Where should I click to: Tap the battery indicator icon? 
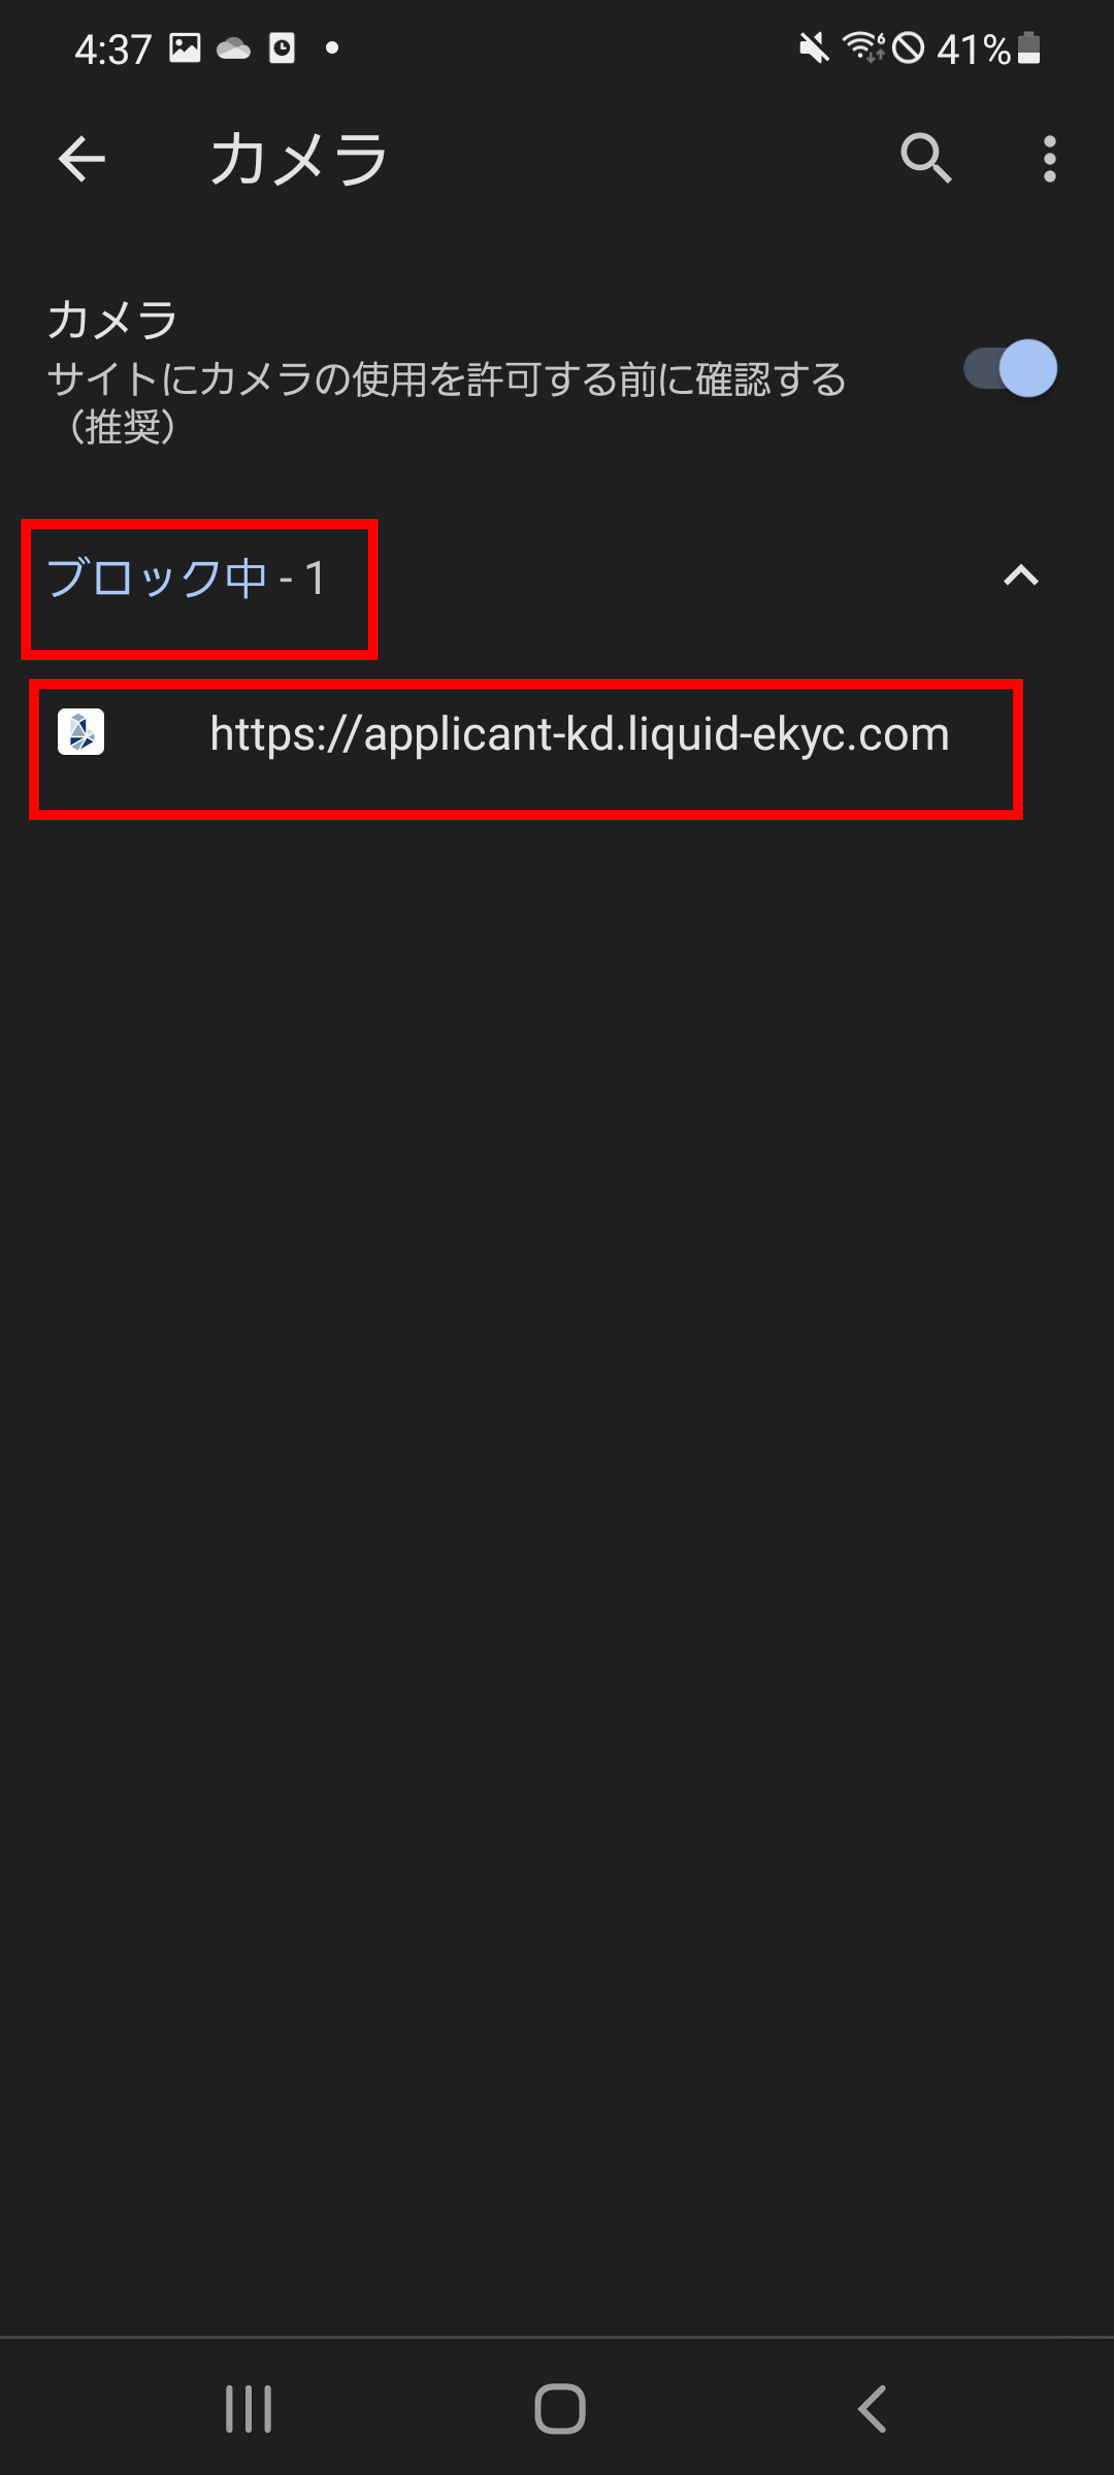[1029, 47]
